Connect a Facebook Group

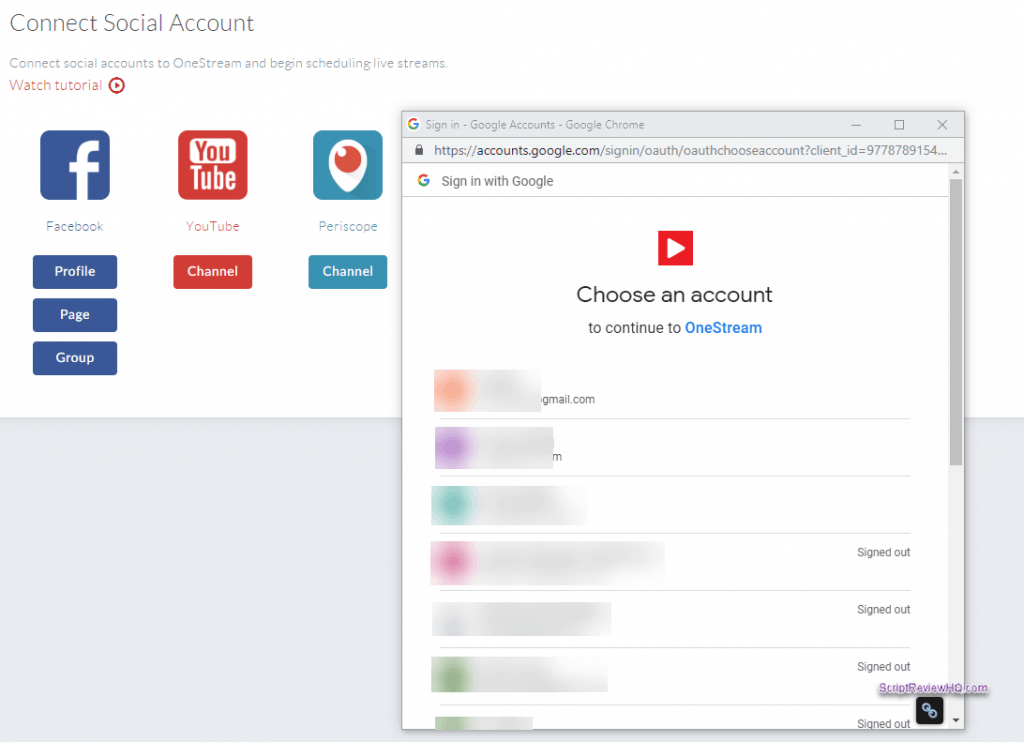pyautogui.click(x=75, y=358)
